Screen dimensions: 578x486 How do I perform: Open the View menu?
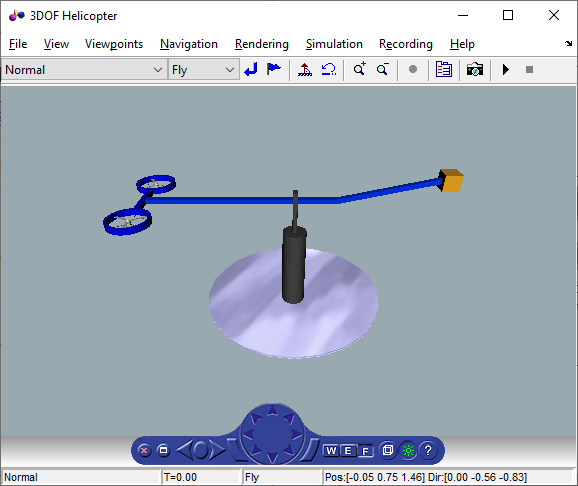[56, 44]
